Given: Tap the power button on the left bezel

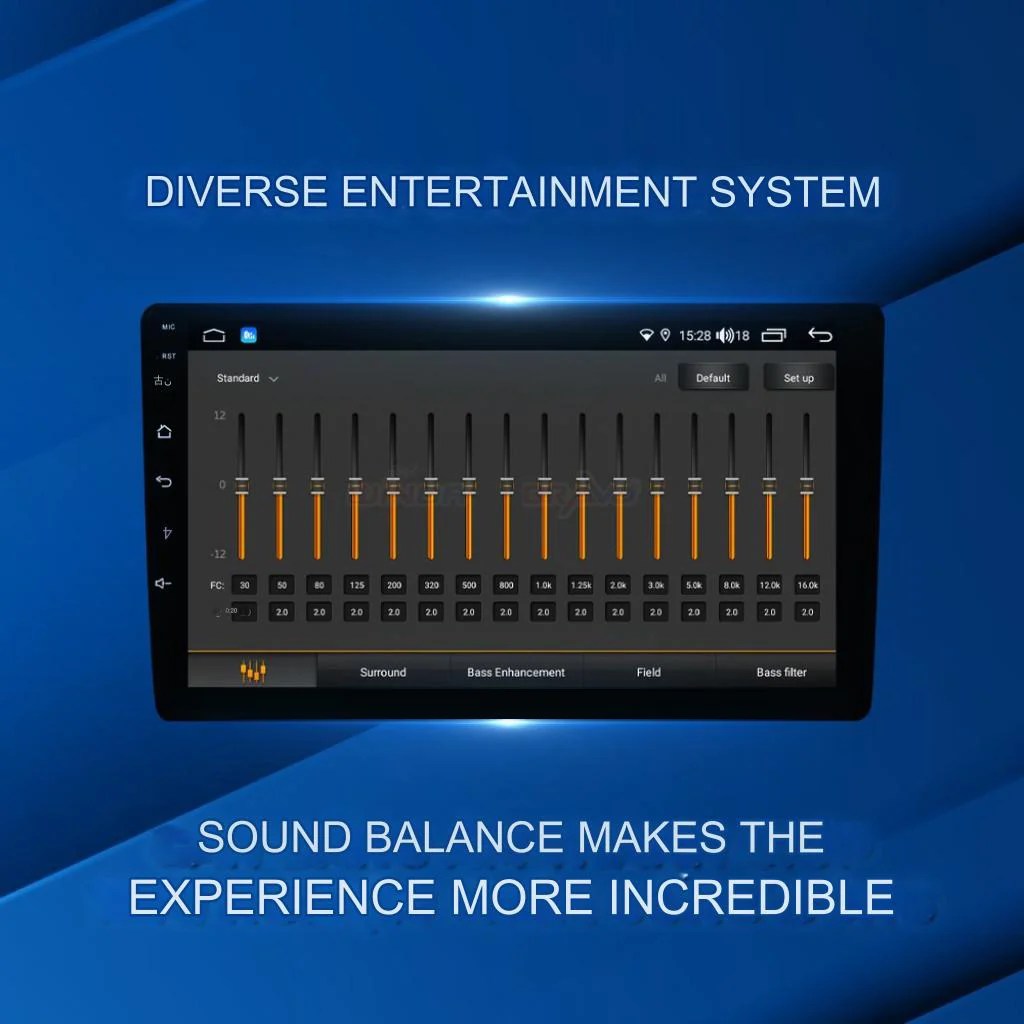Looking at the screenshot, I should tap(163, 381).
